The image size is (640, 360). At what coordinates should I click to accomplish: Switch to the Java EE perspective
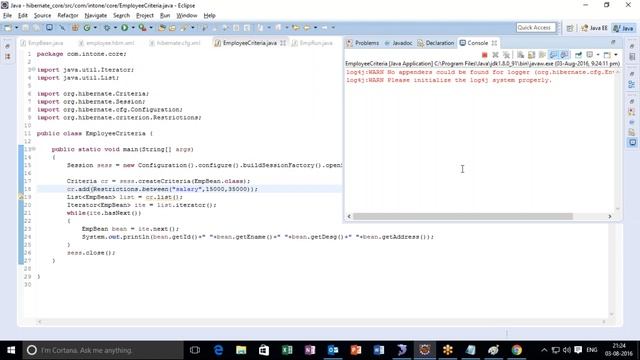[594, 28]
